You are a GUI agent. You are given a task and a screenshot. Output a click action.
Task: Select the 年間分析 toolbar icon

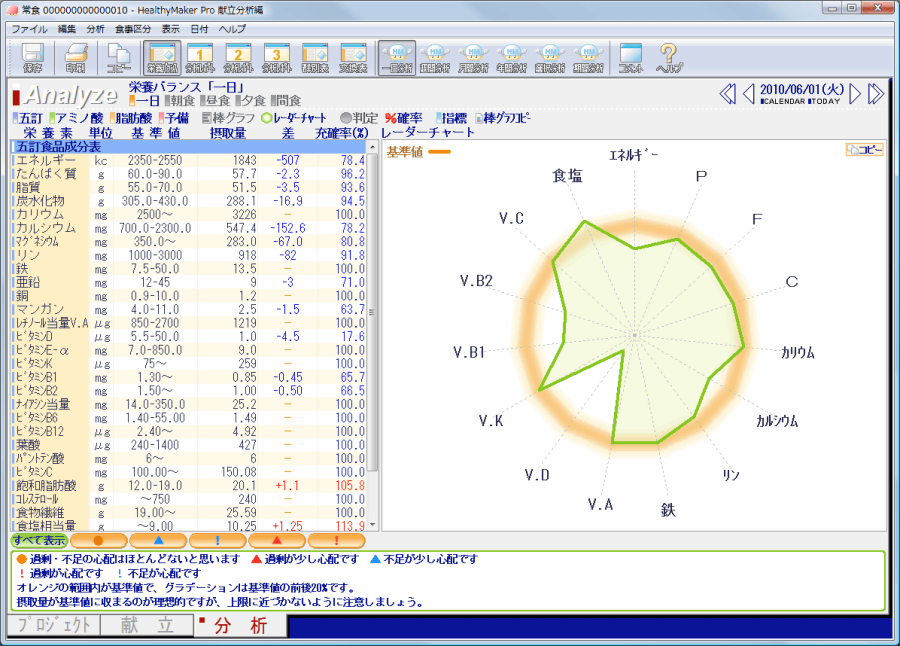(x=512, y=58)
